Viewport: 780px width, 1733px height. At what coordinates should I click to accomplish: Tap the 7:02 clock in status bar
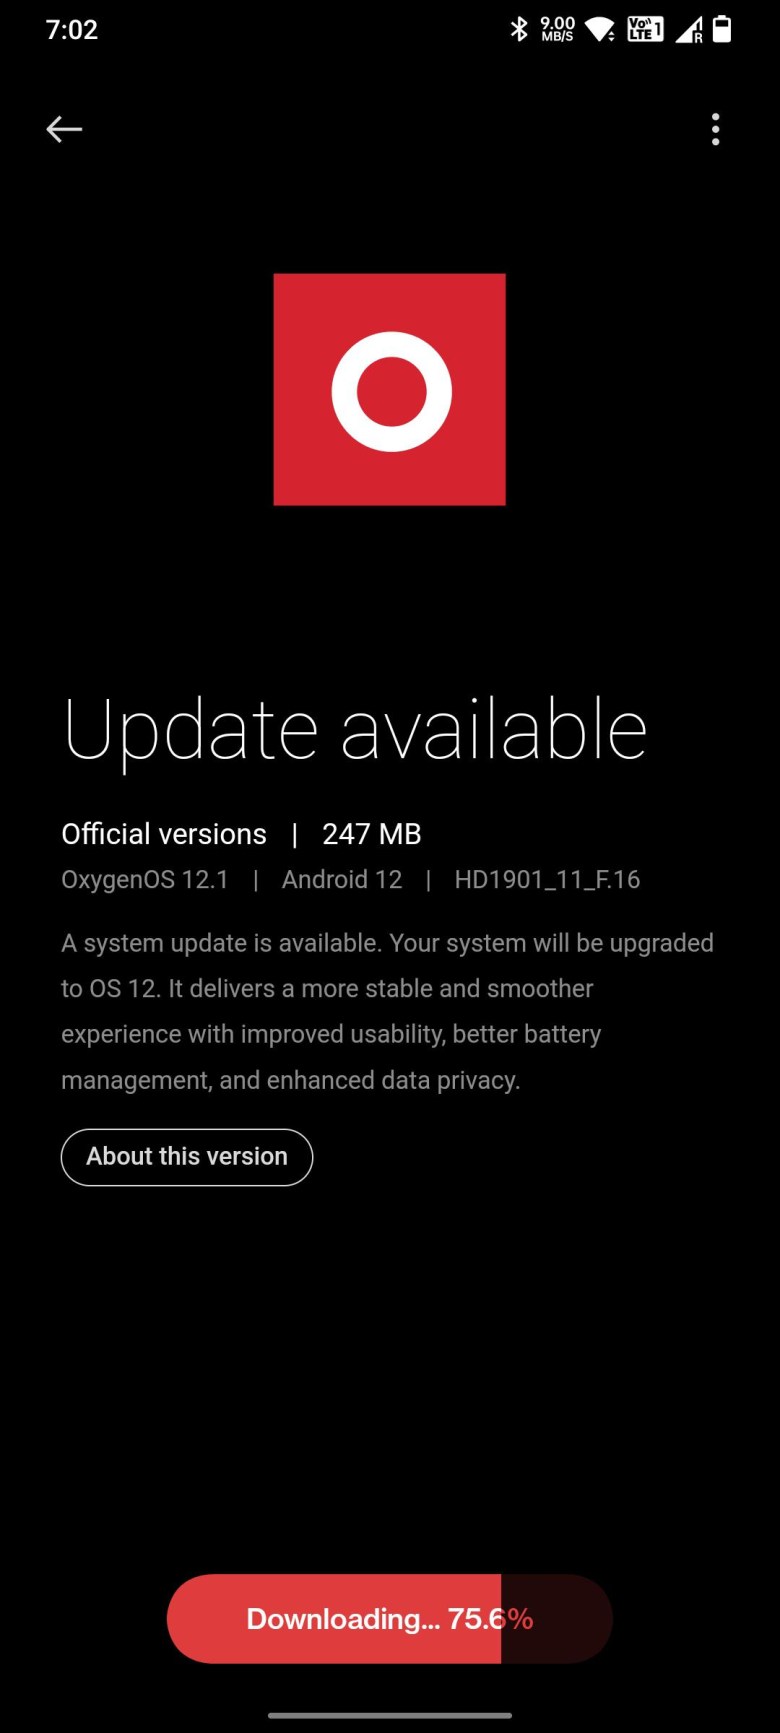(72, 30)
